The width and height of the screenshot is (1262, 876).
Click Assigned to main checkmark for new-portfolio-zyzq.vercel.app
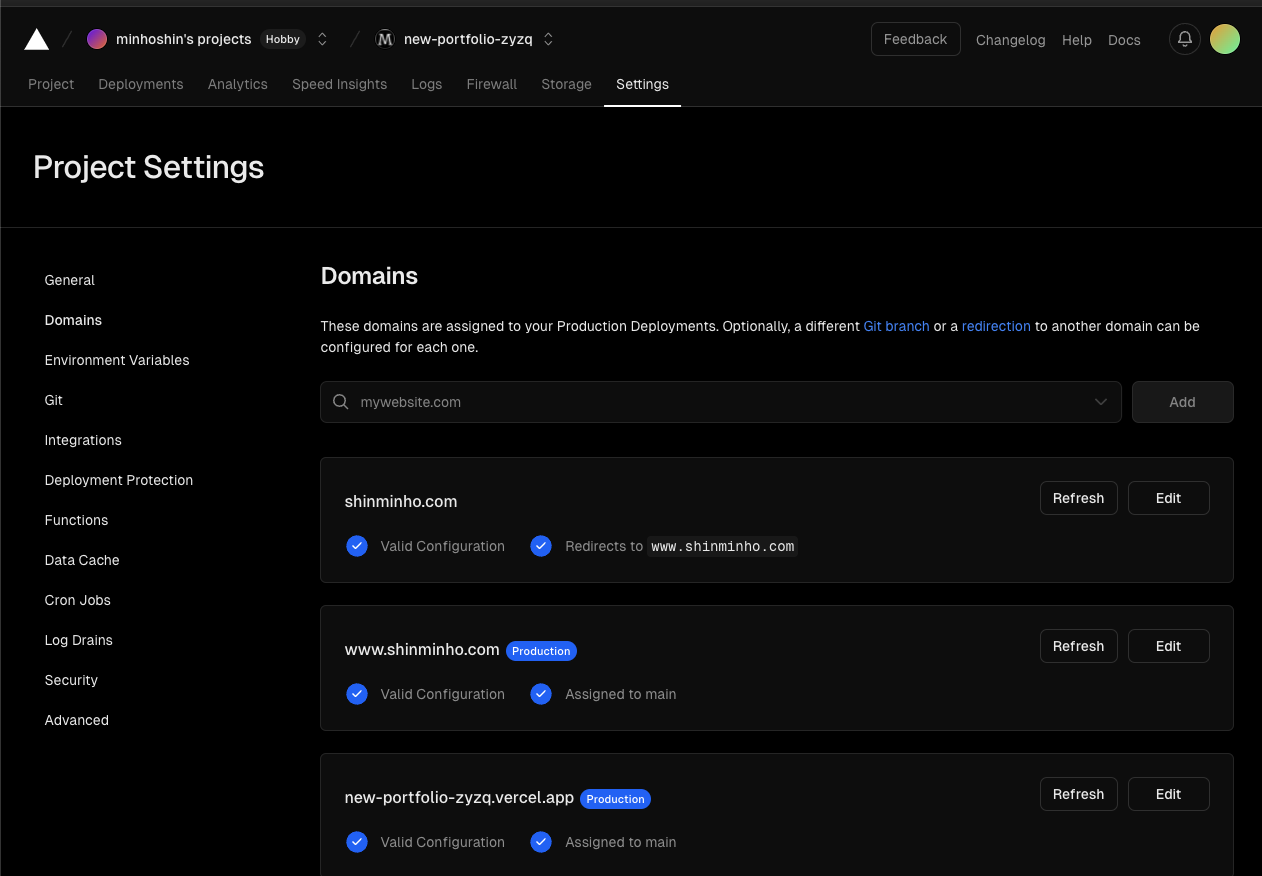[x=541, y=842]
